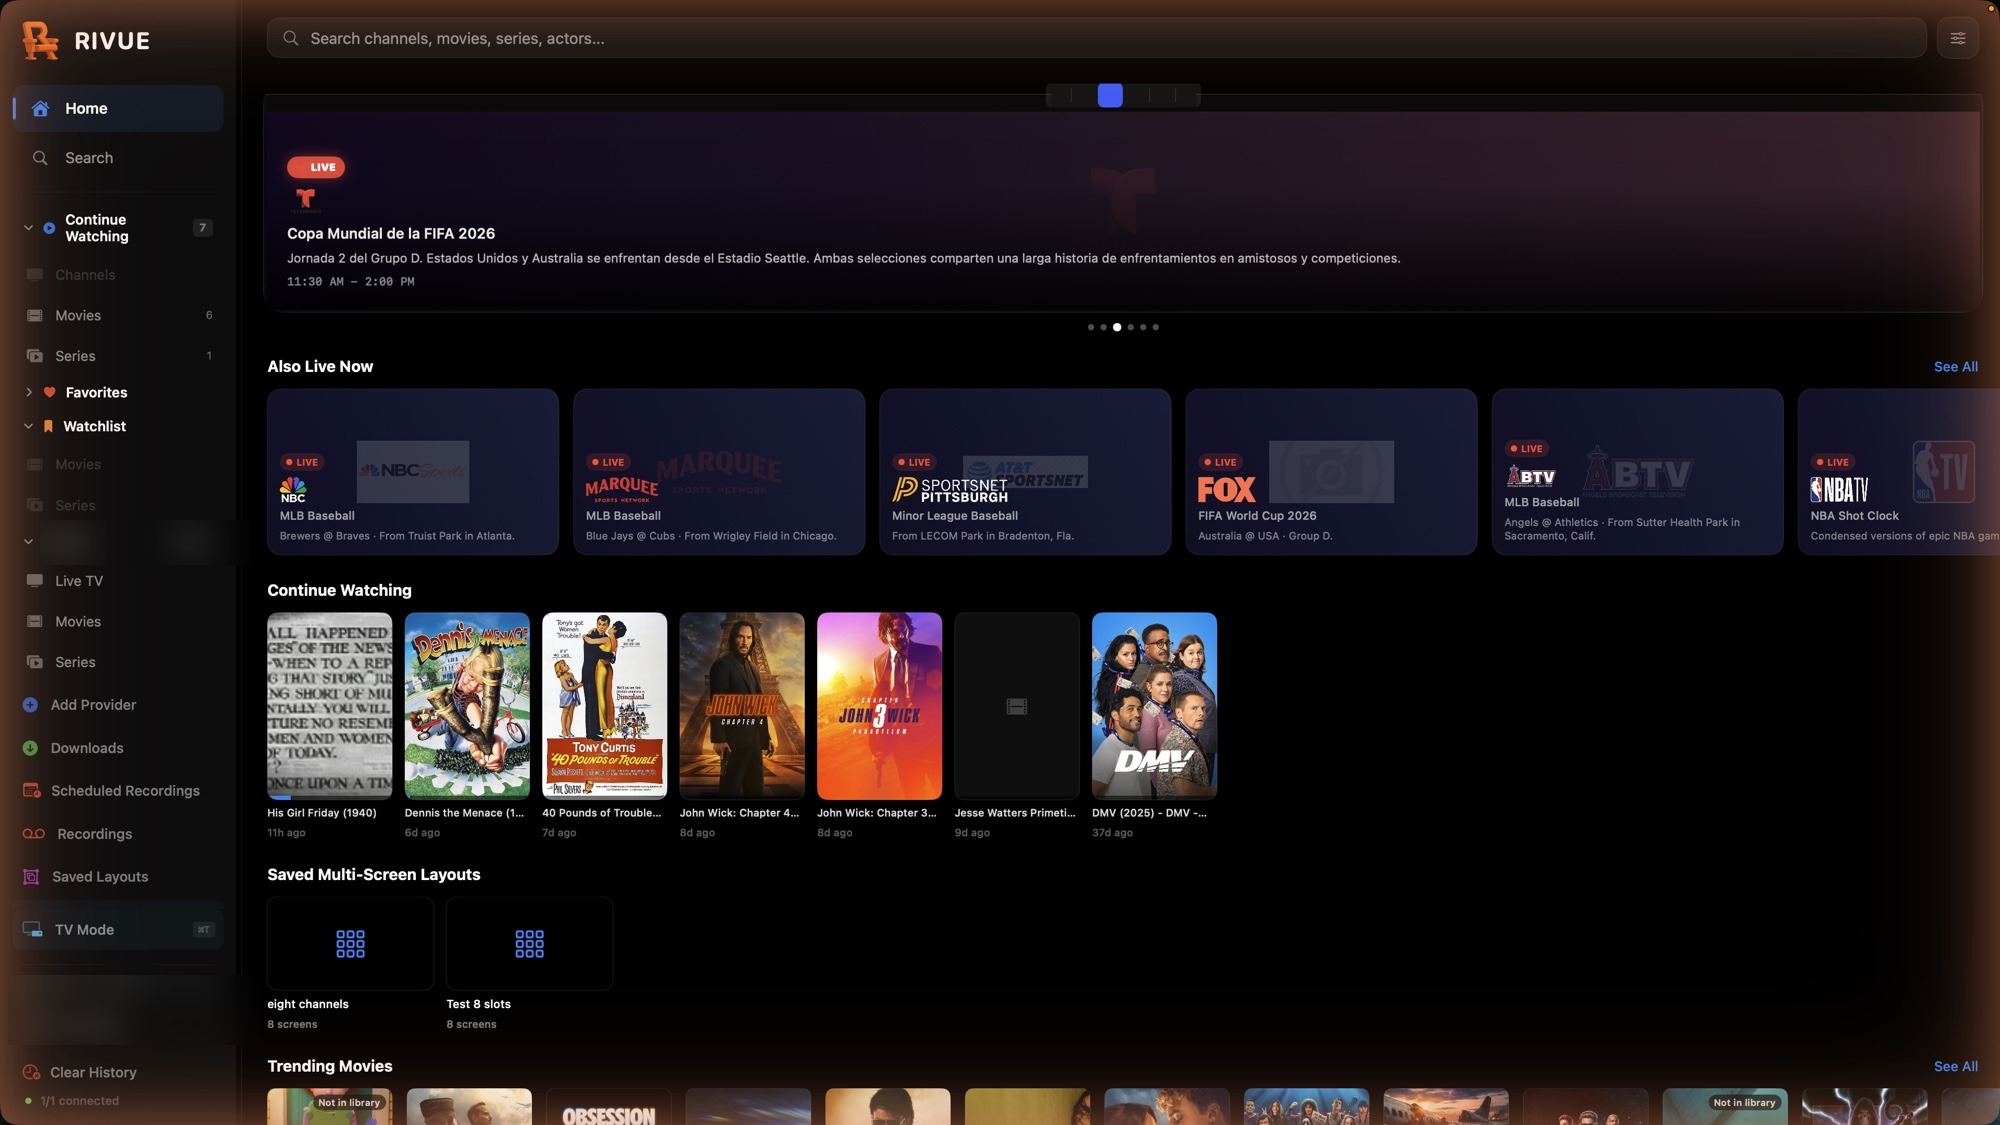The width and height of the screenshot is (2000, 1125).
Task: Click See All next to Also Live Now
Action: [1955, 367]
